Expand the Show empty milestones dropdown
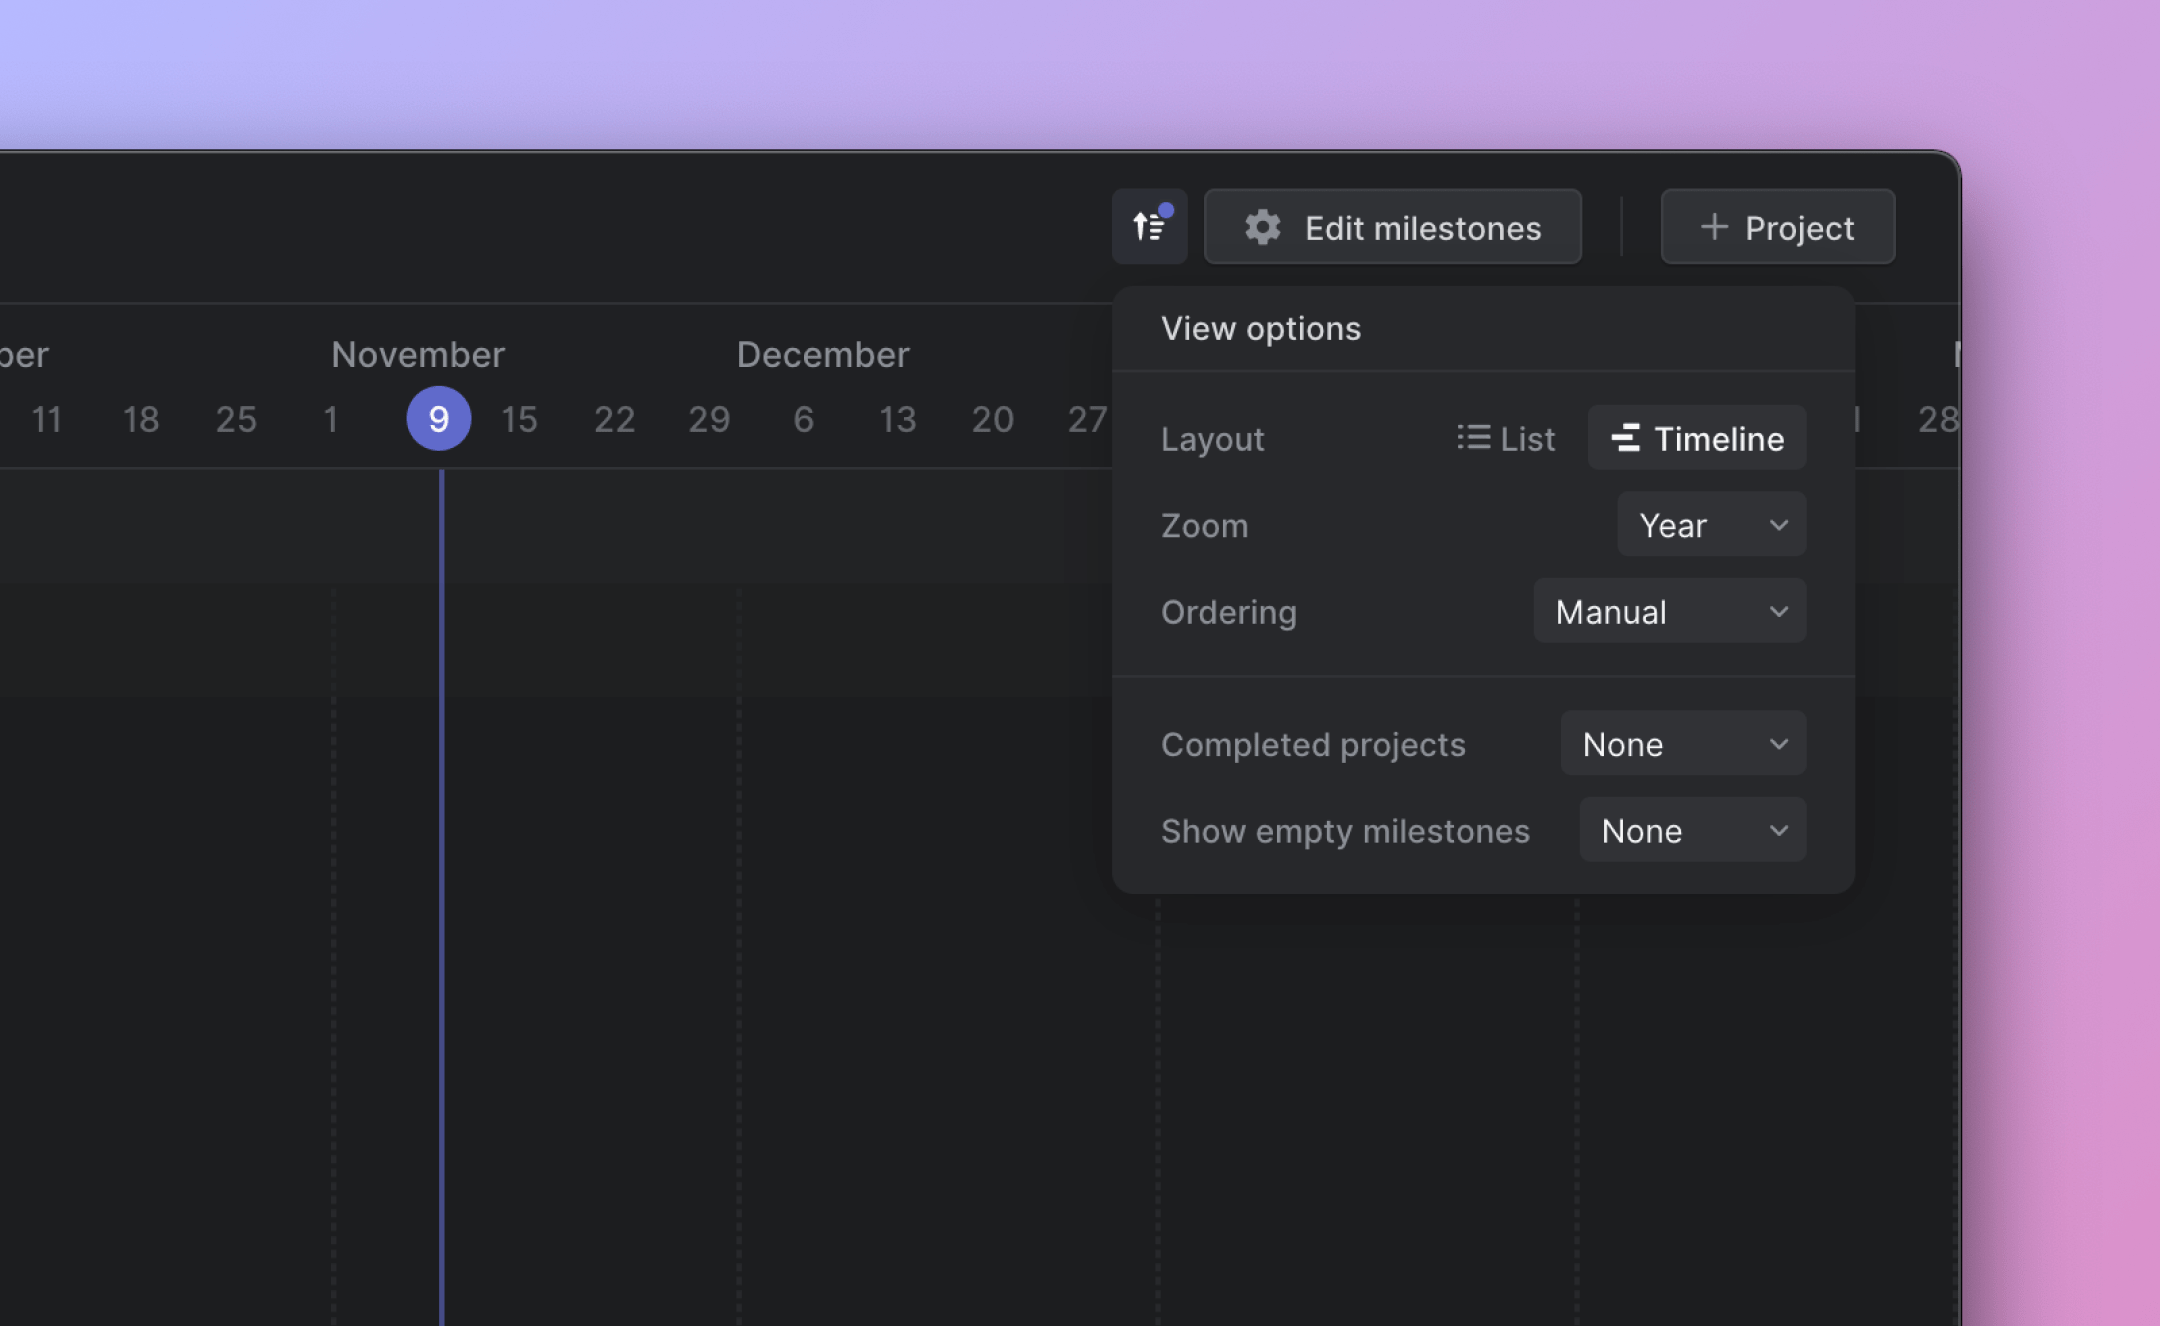 (1692, 830)
